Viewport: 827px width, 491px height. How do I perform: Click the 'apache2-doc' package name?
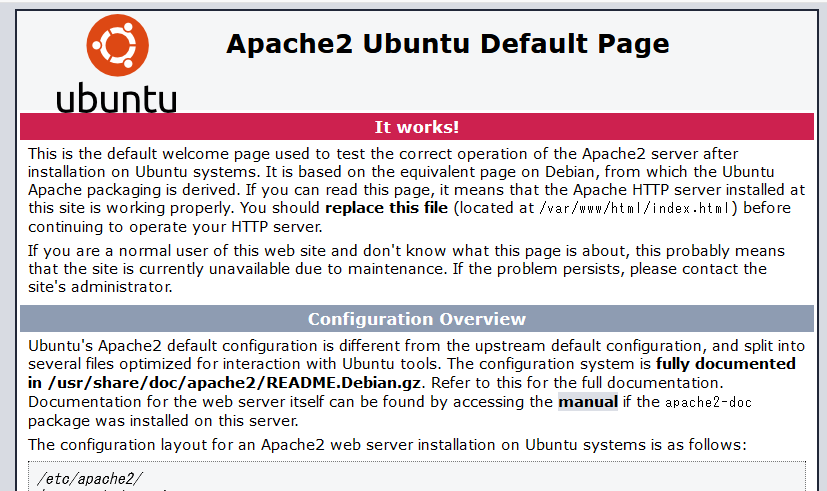(x=708, y=402)
